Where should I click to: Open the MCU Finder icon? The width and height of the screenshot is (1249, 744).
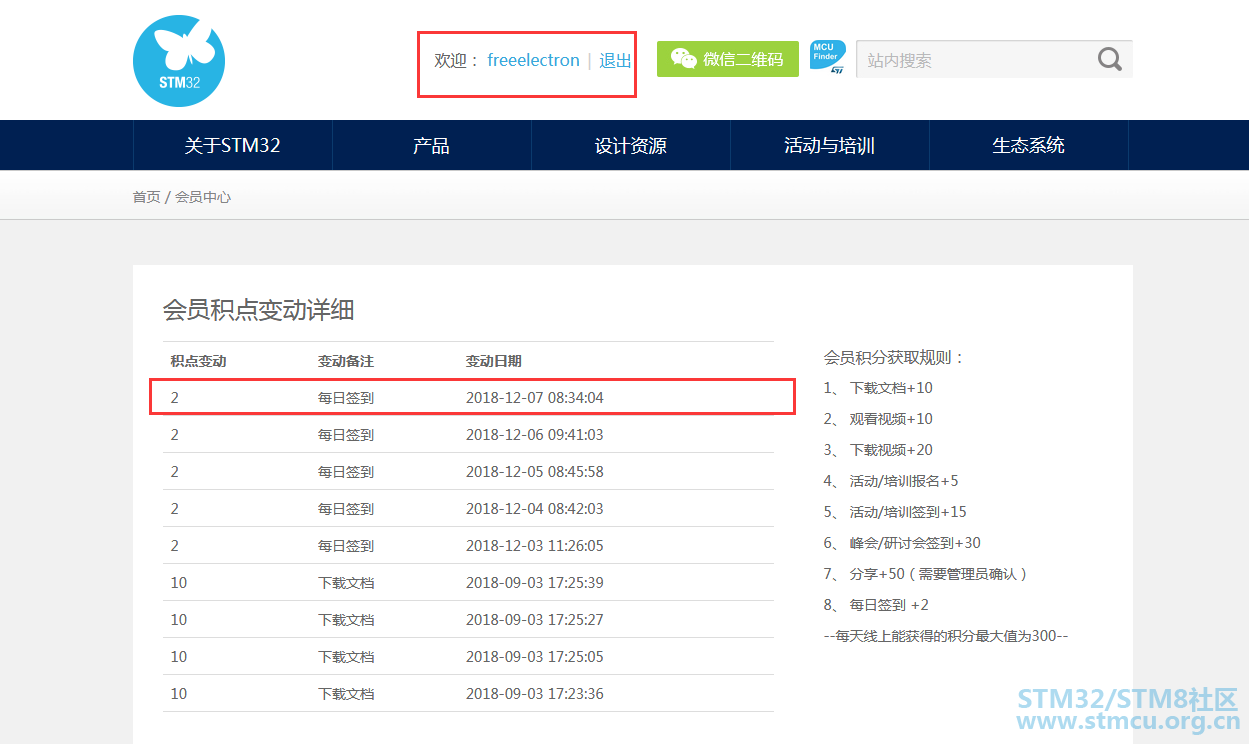point(828,58)
